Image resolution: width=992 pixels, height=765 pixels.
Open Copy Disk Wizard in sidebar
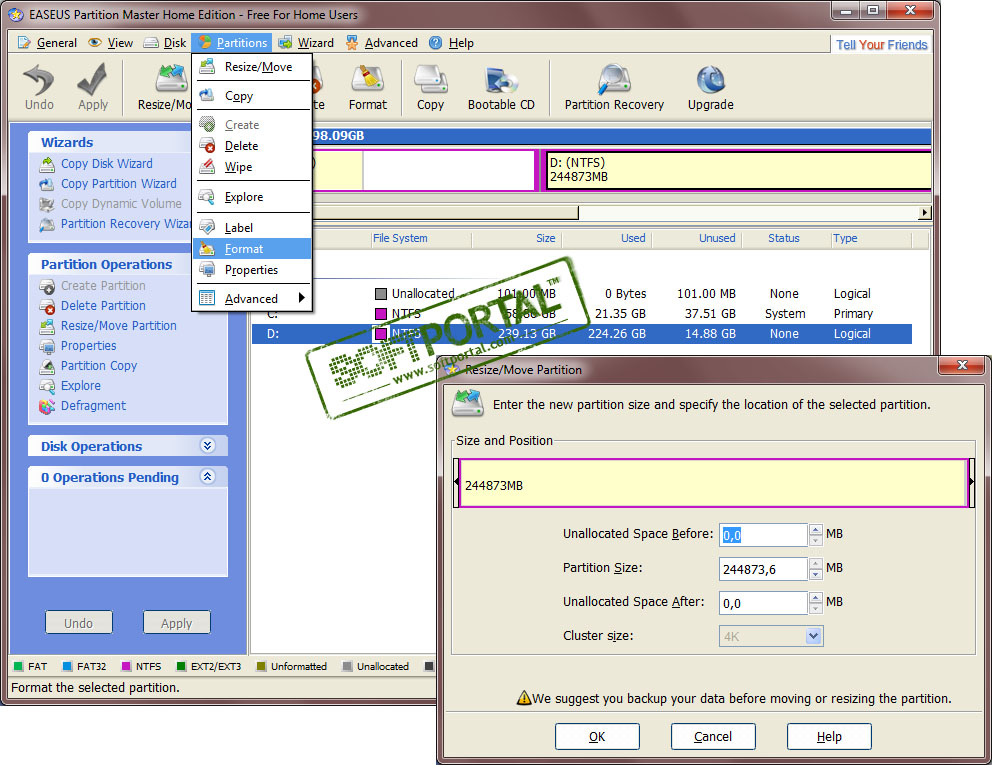tap(106, 164)
